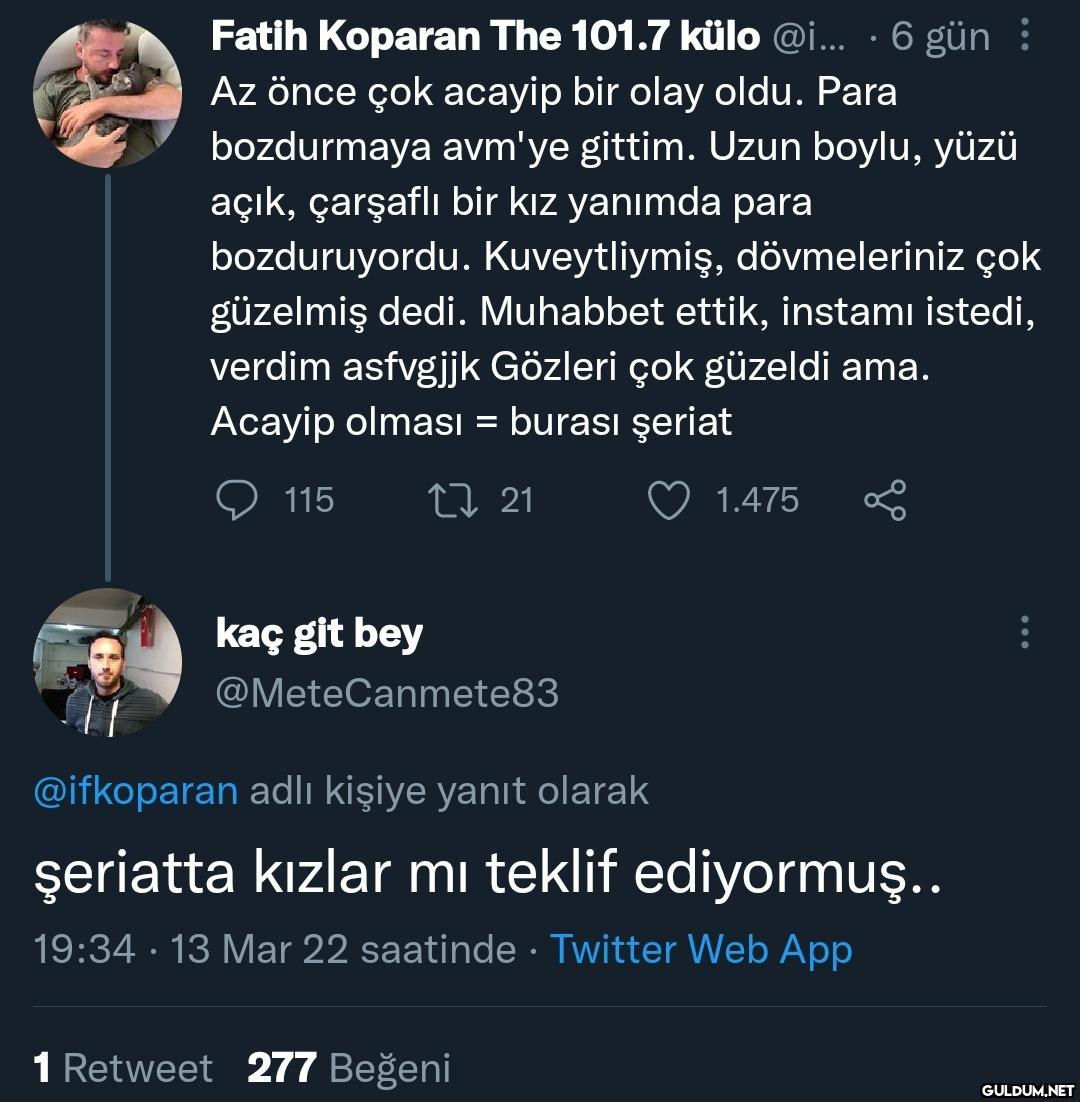The height and width of the screenshot is (1102, 1080).
Task: Click the Fatih Koparan The 101.7 külo name
Action: tap(485, 37)
